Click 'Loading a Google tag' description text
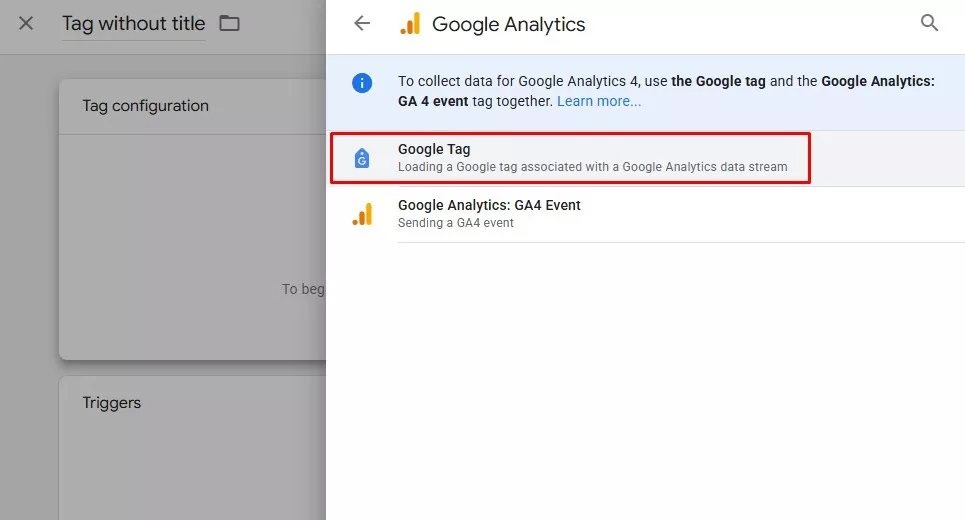The width and height of the screenshot is (965, 520). pos(593,167)
